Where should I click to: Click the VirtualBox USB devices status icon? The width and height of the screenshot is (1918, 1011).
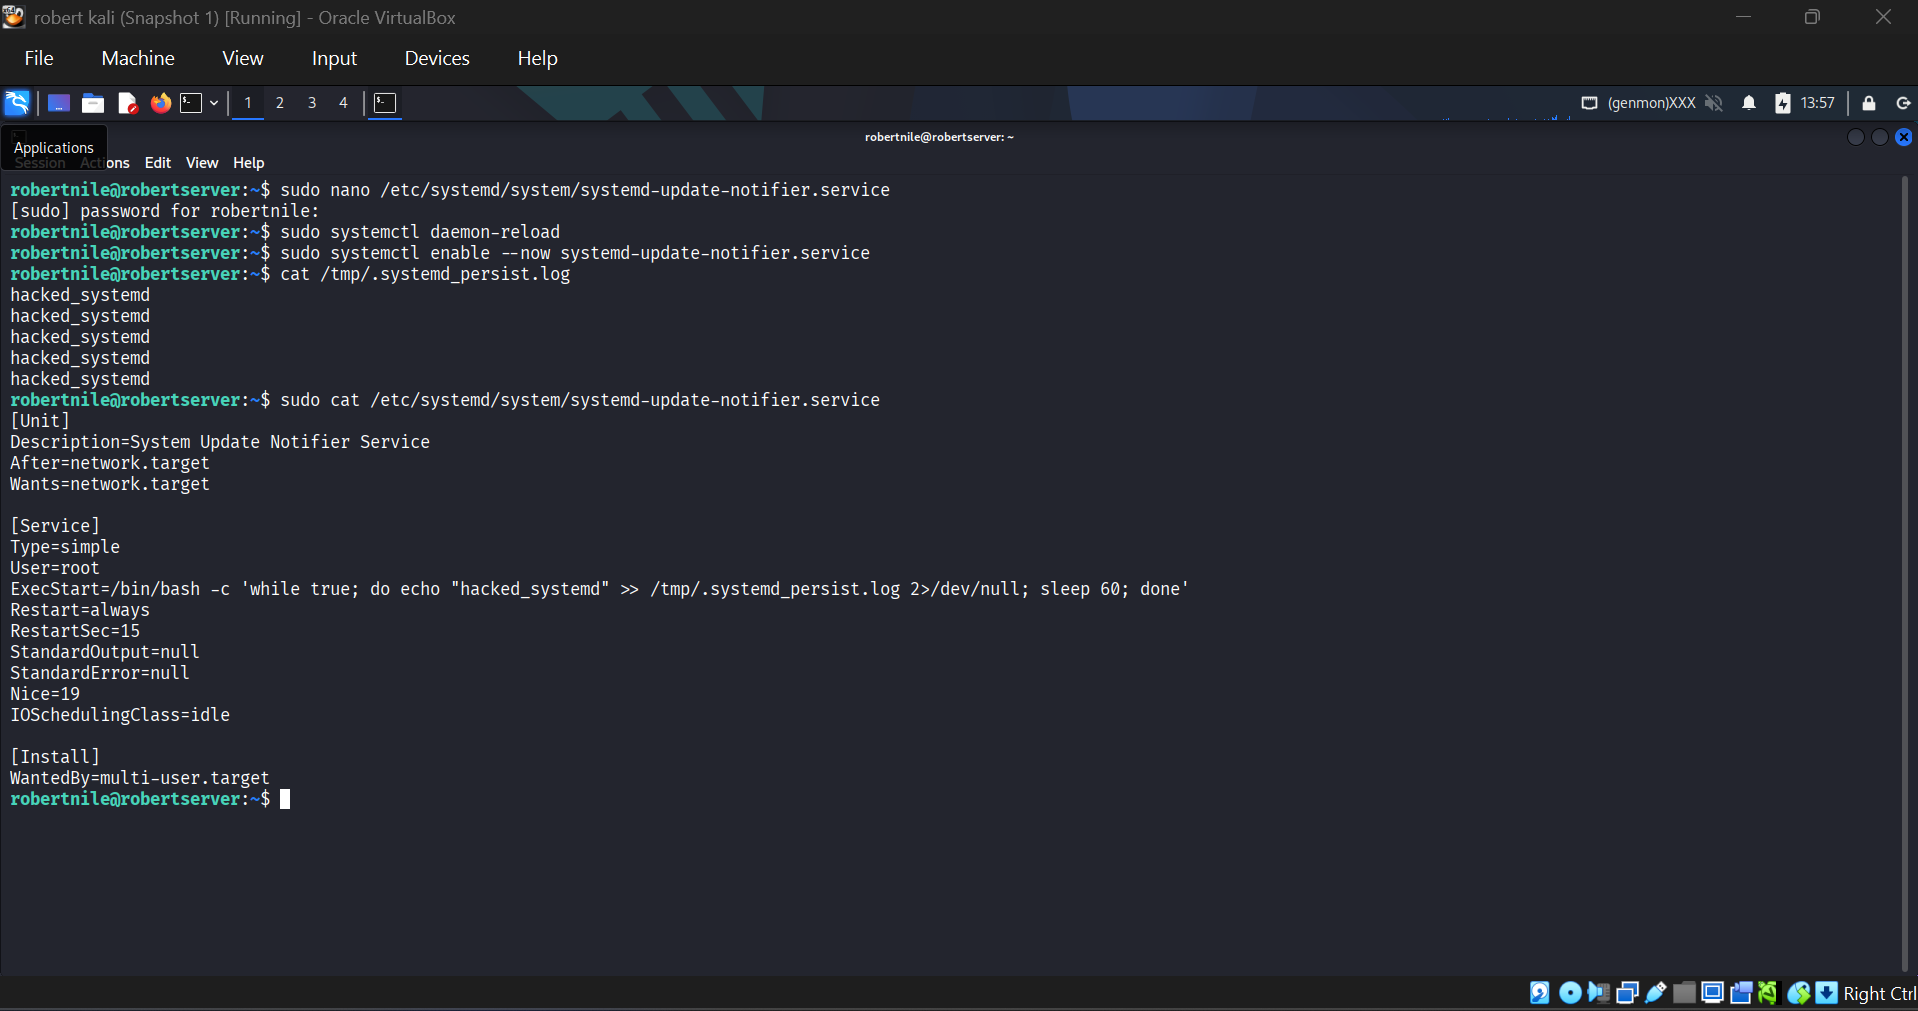pos(1656,992)
